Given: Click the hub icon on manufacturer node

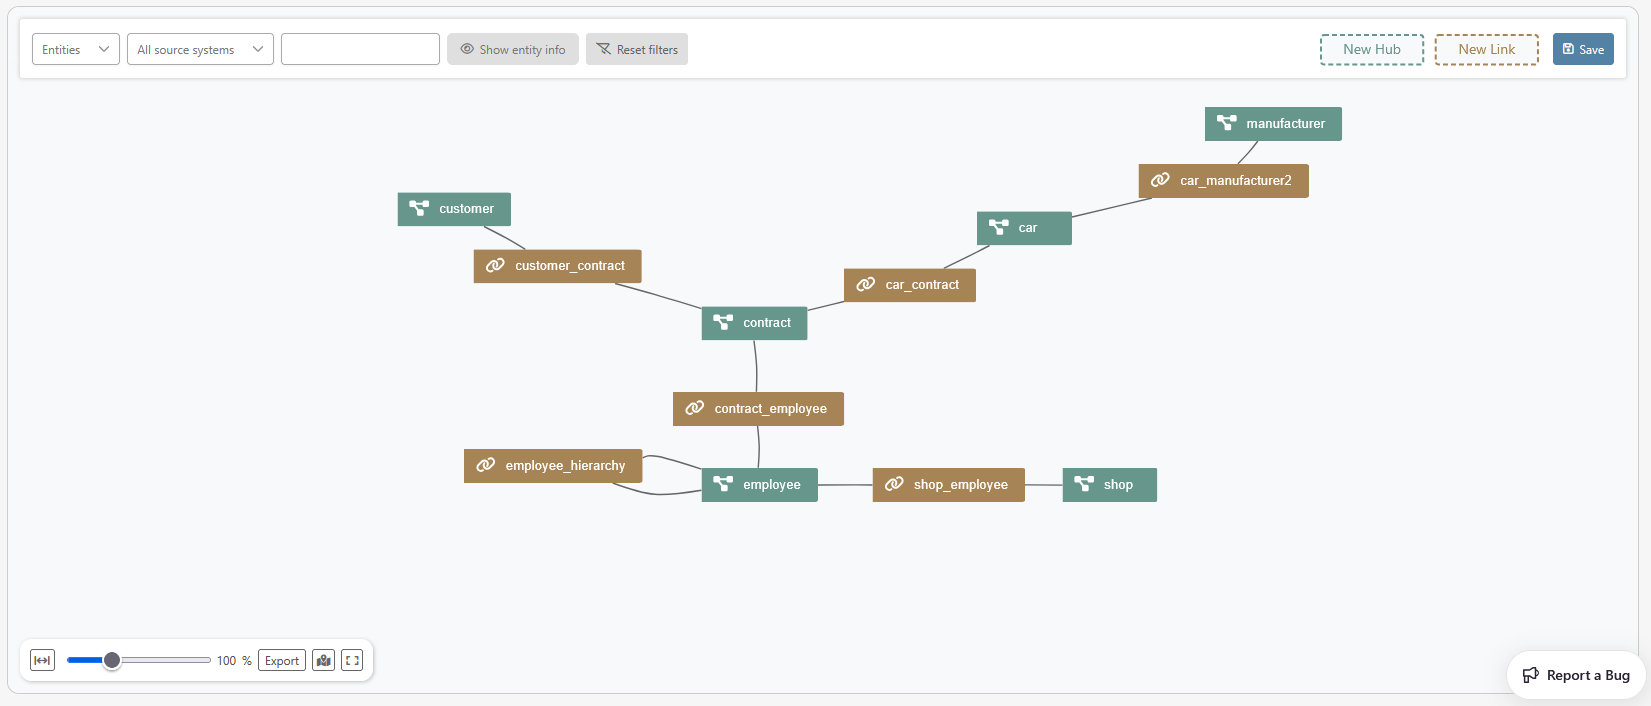Looking at the screenshot, I should pyautogui.click(x=1226, y=123).
